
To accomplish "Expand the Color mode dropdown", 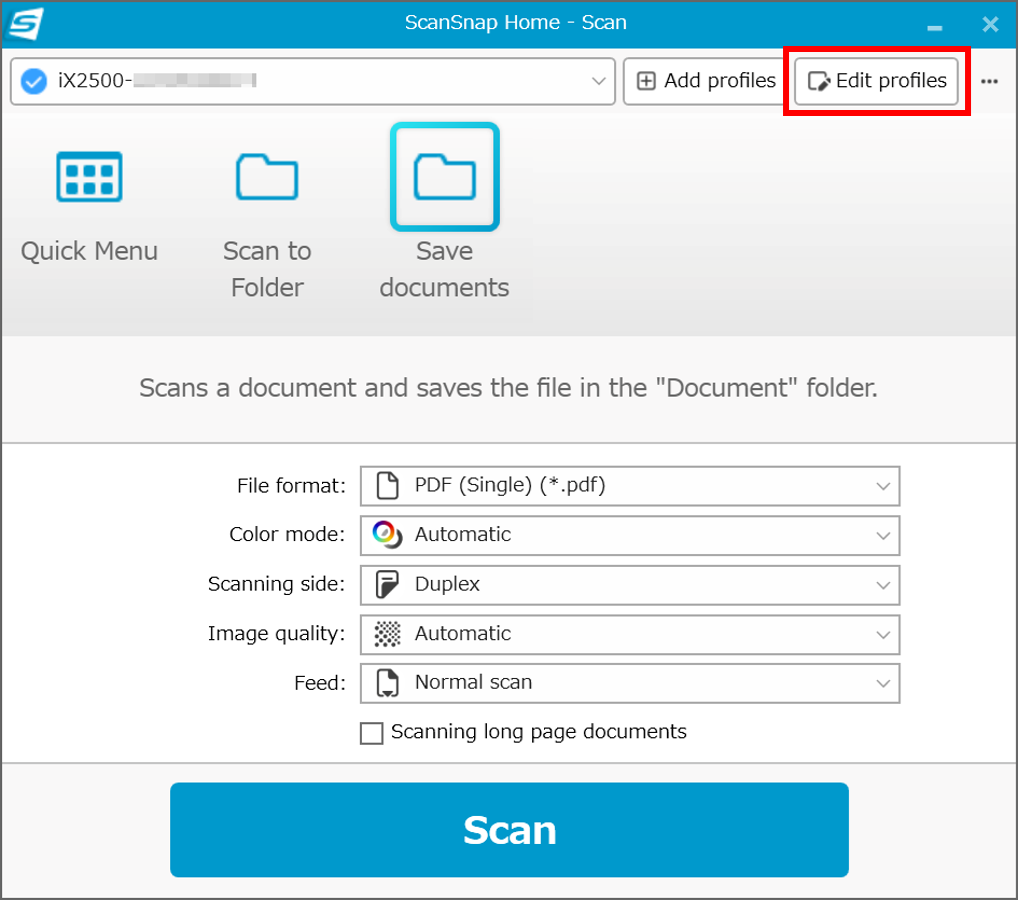I will (x=630, y=535).
